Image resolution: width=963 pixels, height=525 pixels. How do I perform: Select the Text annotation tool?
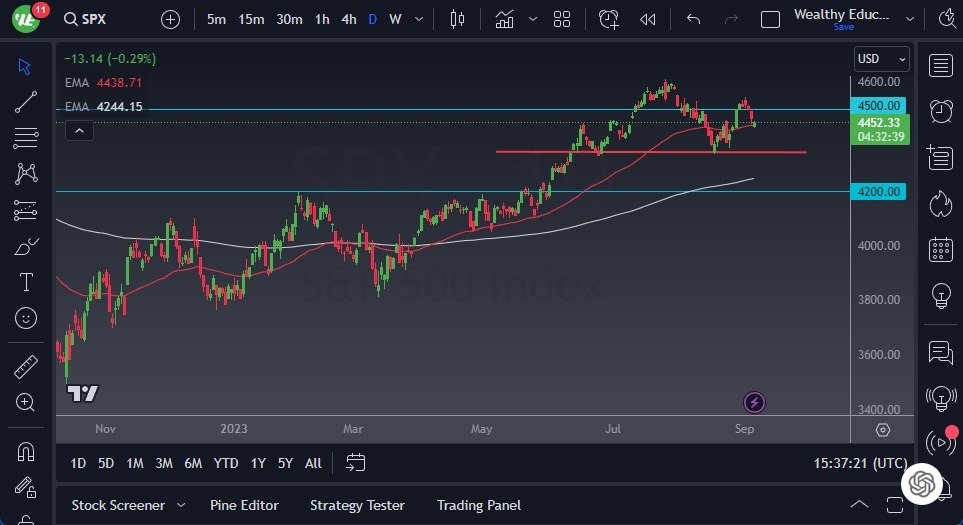click(x=26, y=282)
